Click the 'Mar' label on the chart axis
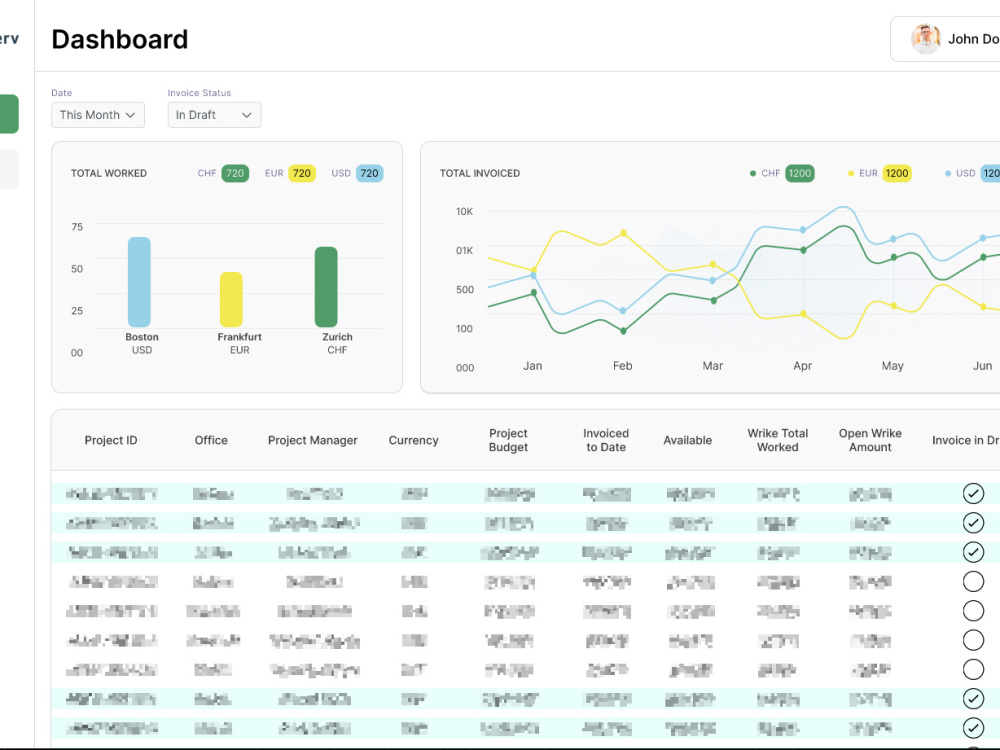Screen dimensions: 1000x750 click(x=712, y=366)
